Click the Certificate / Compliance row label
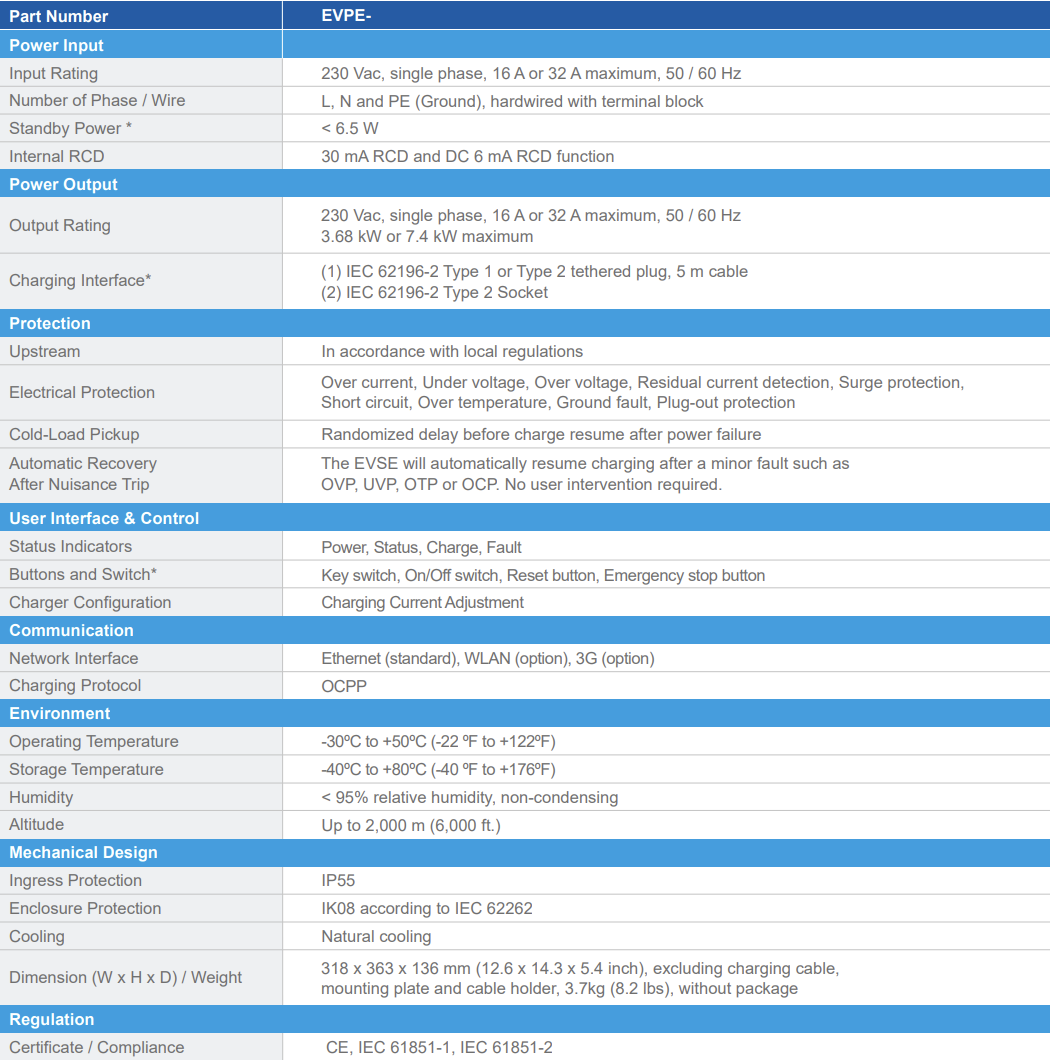 [97, 1047]
